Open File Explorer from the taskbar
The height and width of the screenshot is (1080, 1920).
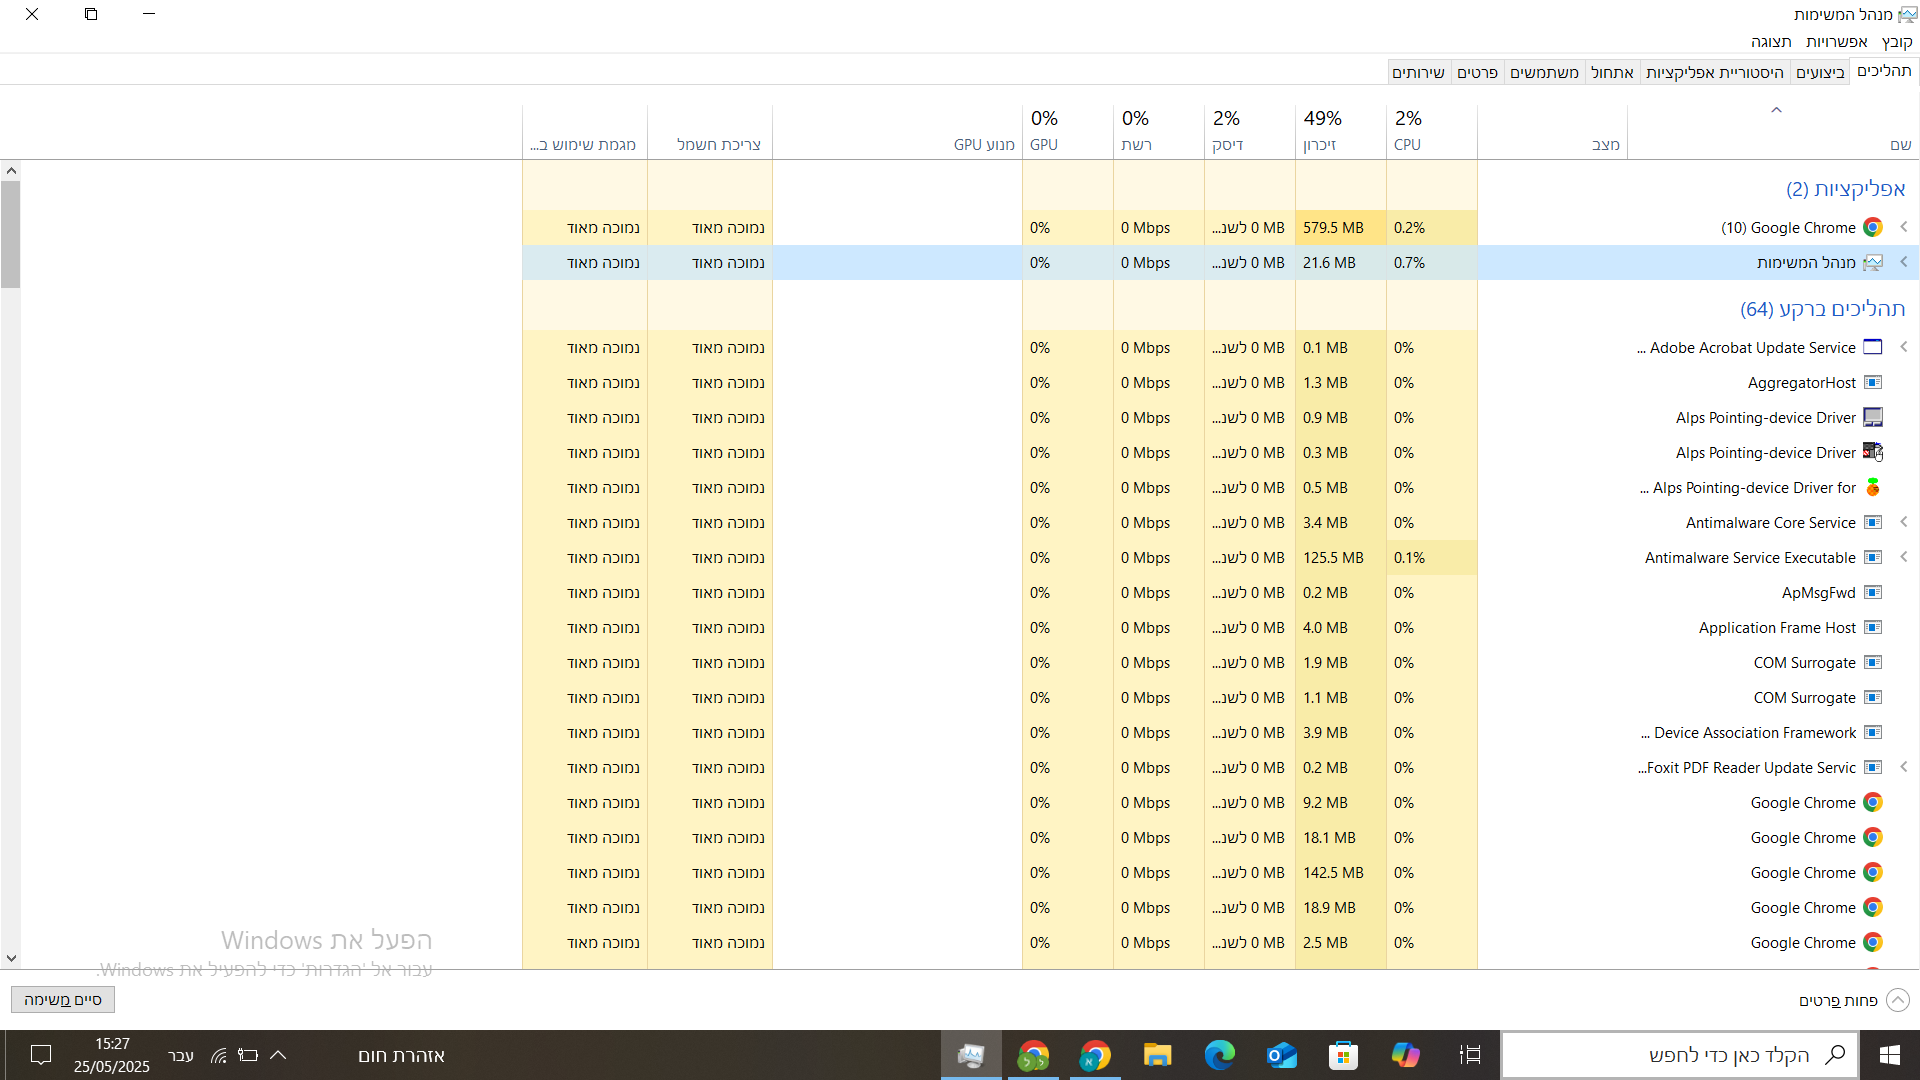(x=1157, y=1055)
